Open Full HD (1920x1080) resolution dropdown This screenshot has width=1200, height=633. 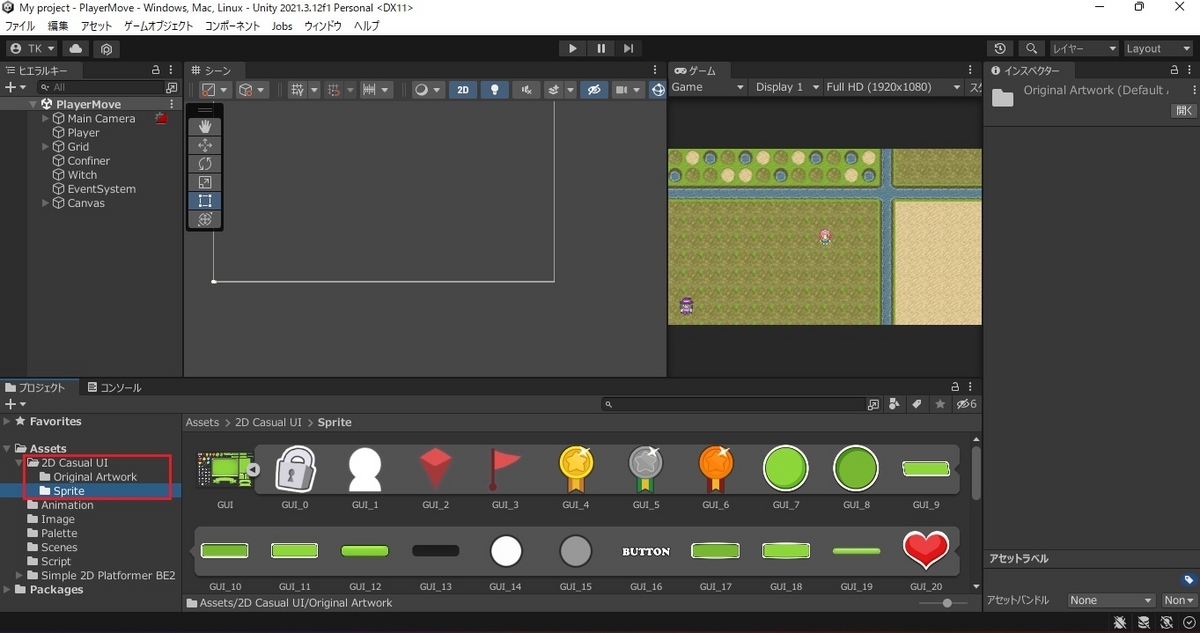(x=893, y=87)
